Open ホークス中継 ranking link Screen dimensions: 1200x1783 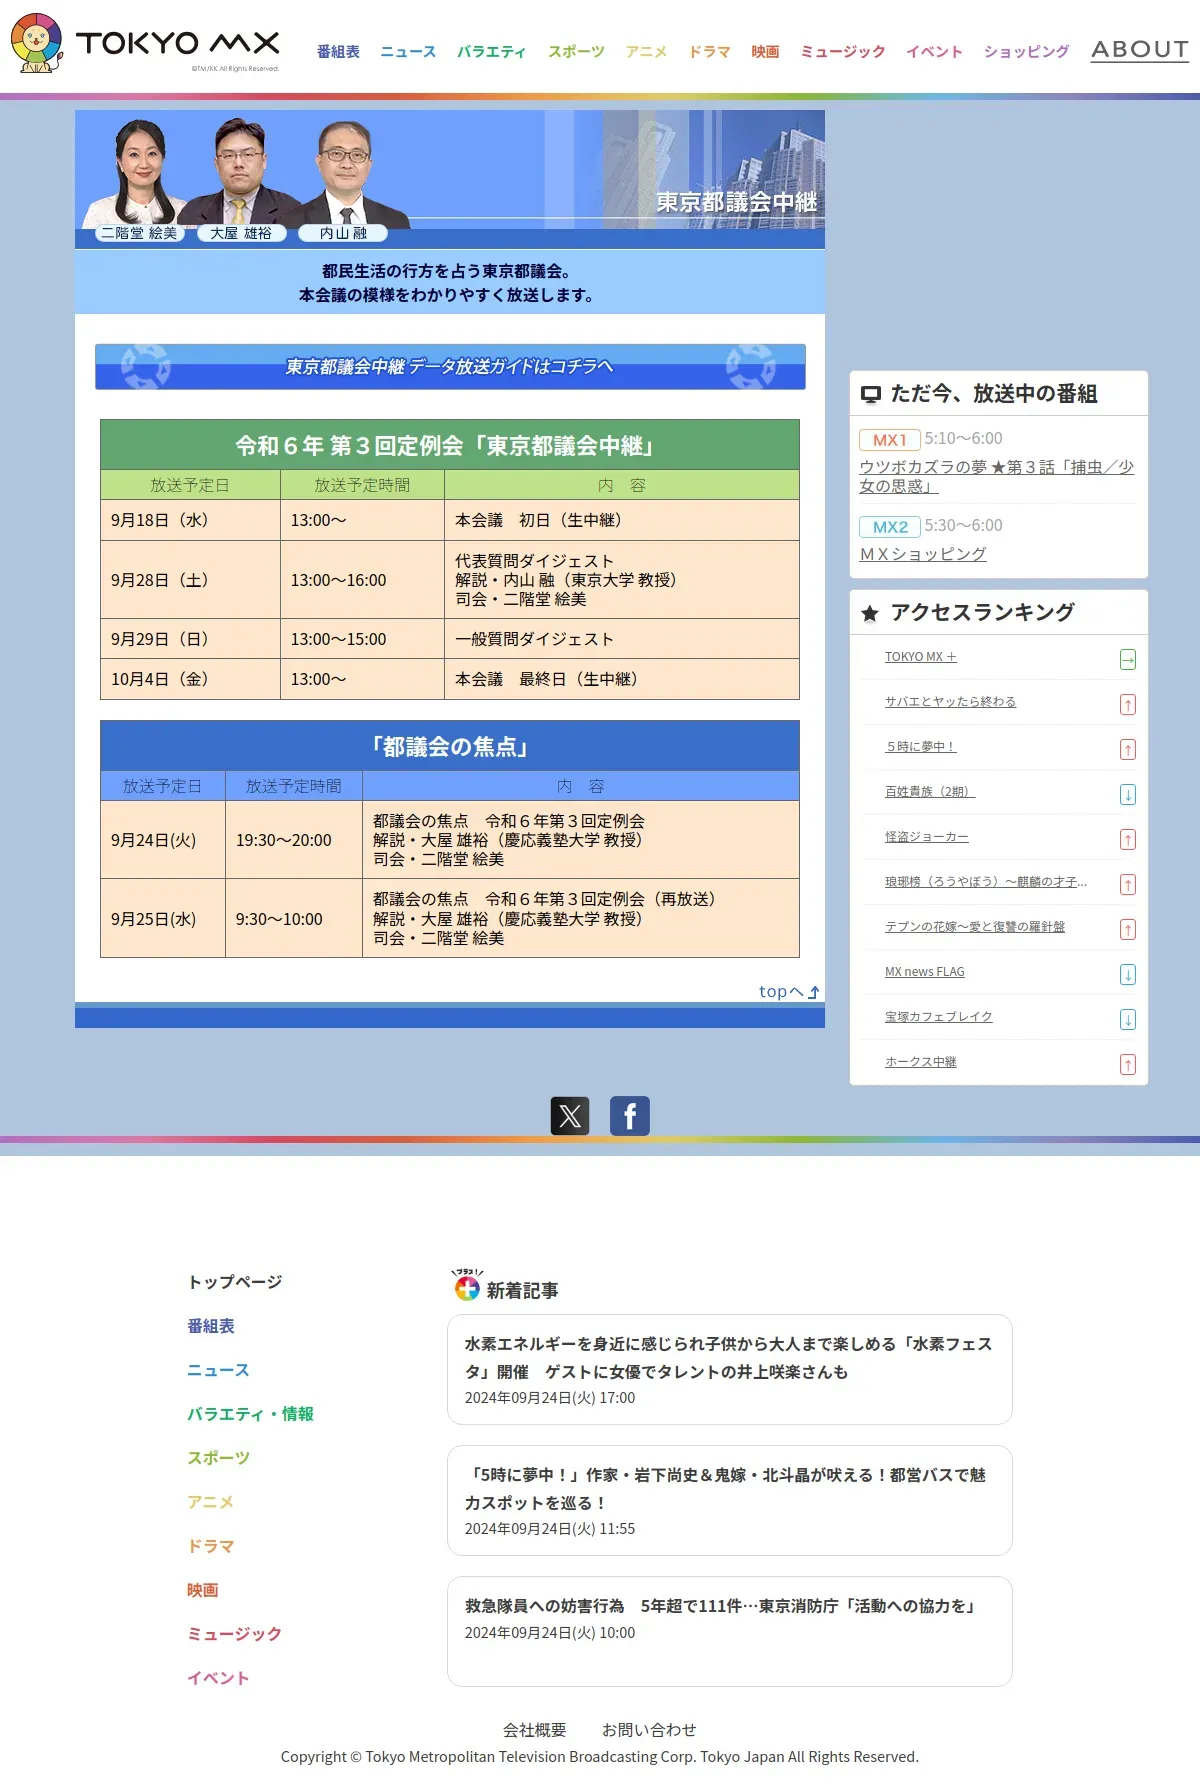[920, 1062]
